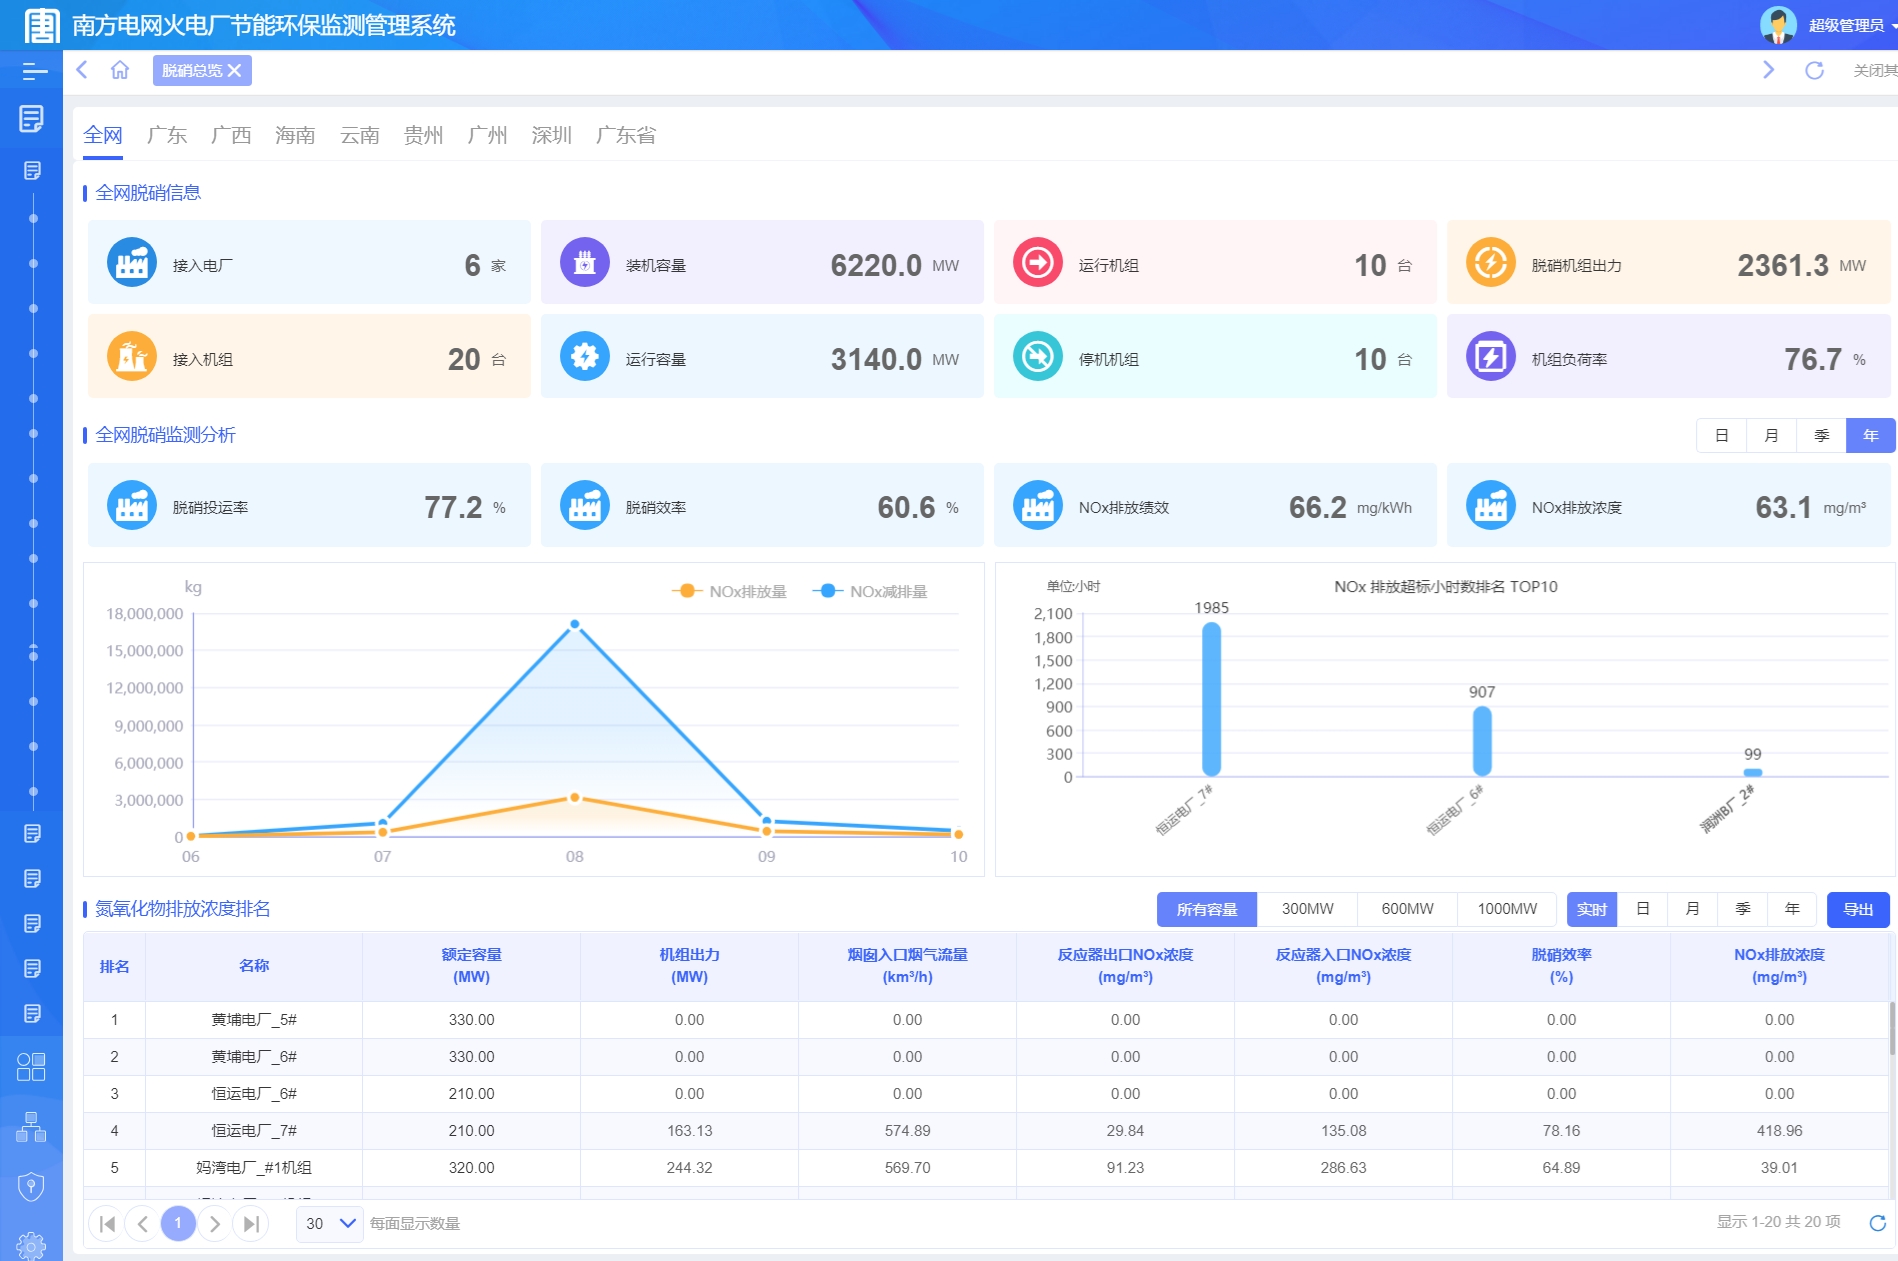1898x1261 pixels.
Task: Click the 黄埔电厂_5# row name
Action: [254, 1019]
